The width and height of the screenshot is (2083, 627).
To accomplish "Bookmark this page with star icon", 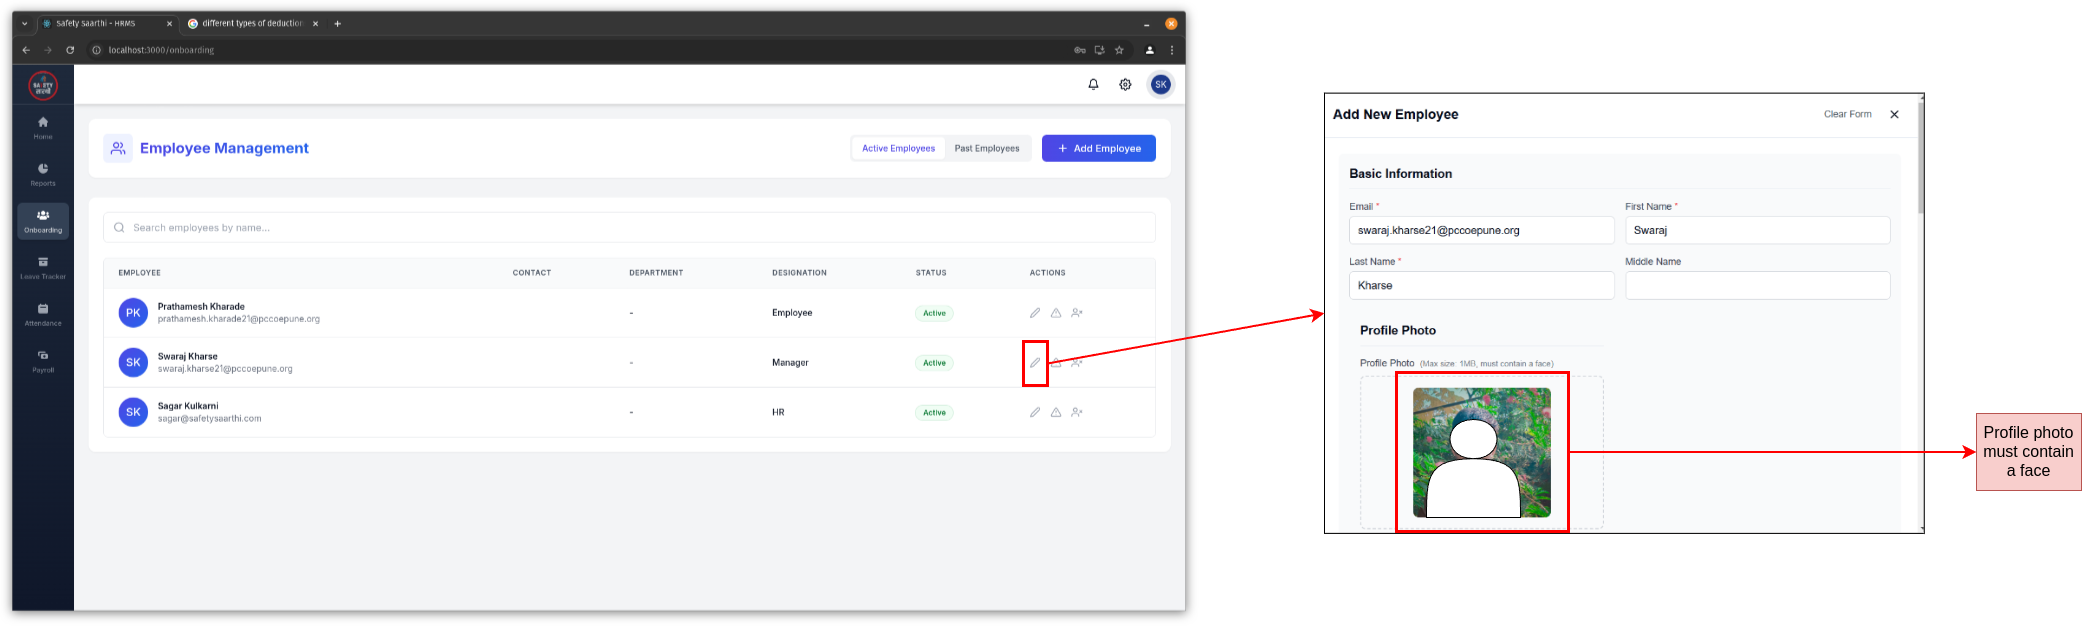I will coord(1119,50).
